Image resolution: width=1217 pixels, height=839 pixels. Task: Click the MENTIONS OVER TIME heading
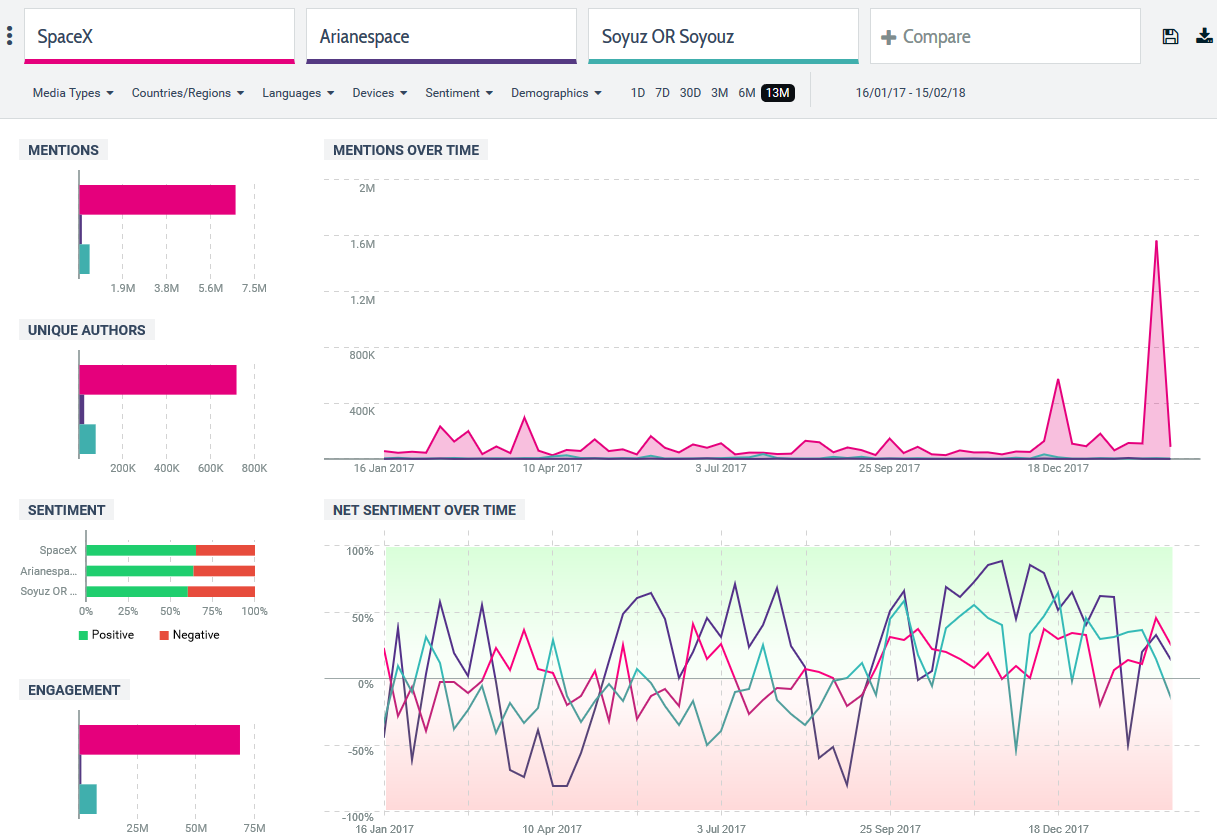tap(406, 150)
